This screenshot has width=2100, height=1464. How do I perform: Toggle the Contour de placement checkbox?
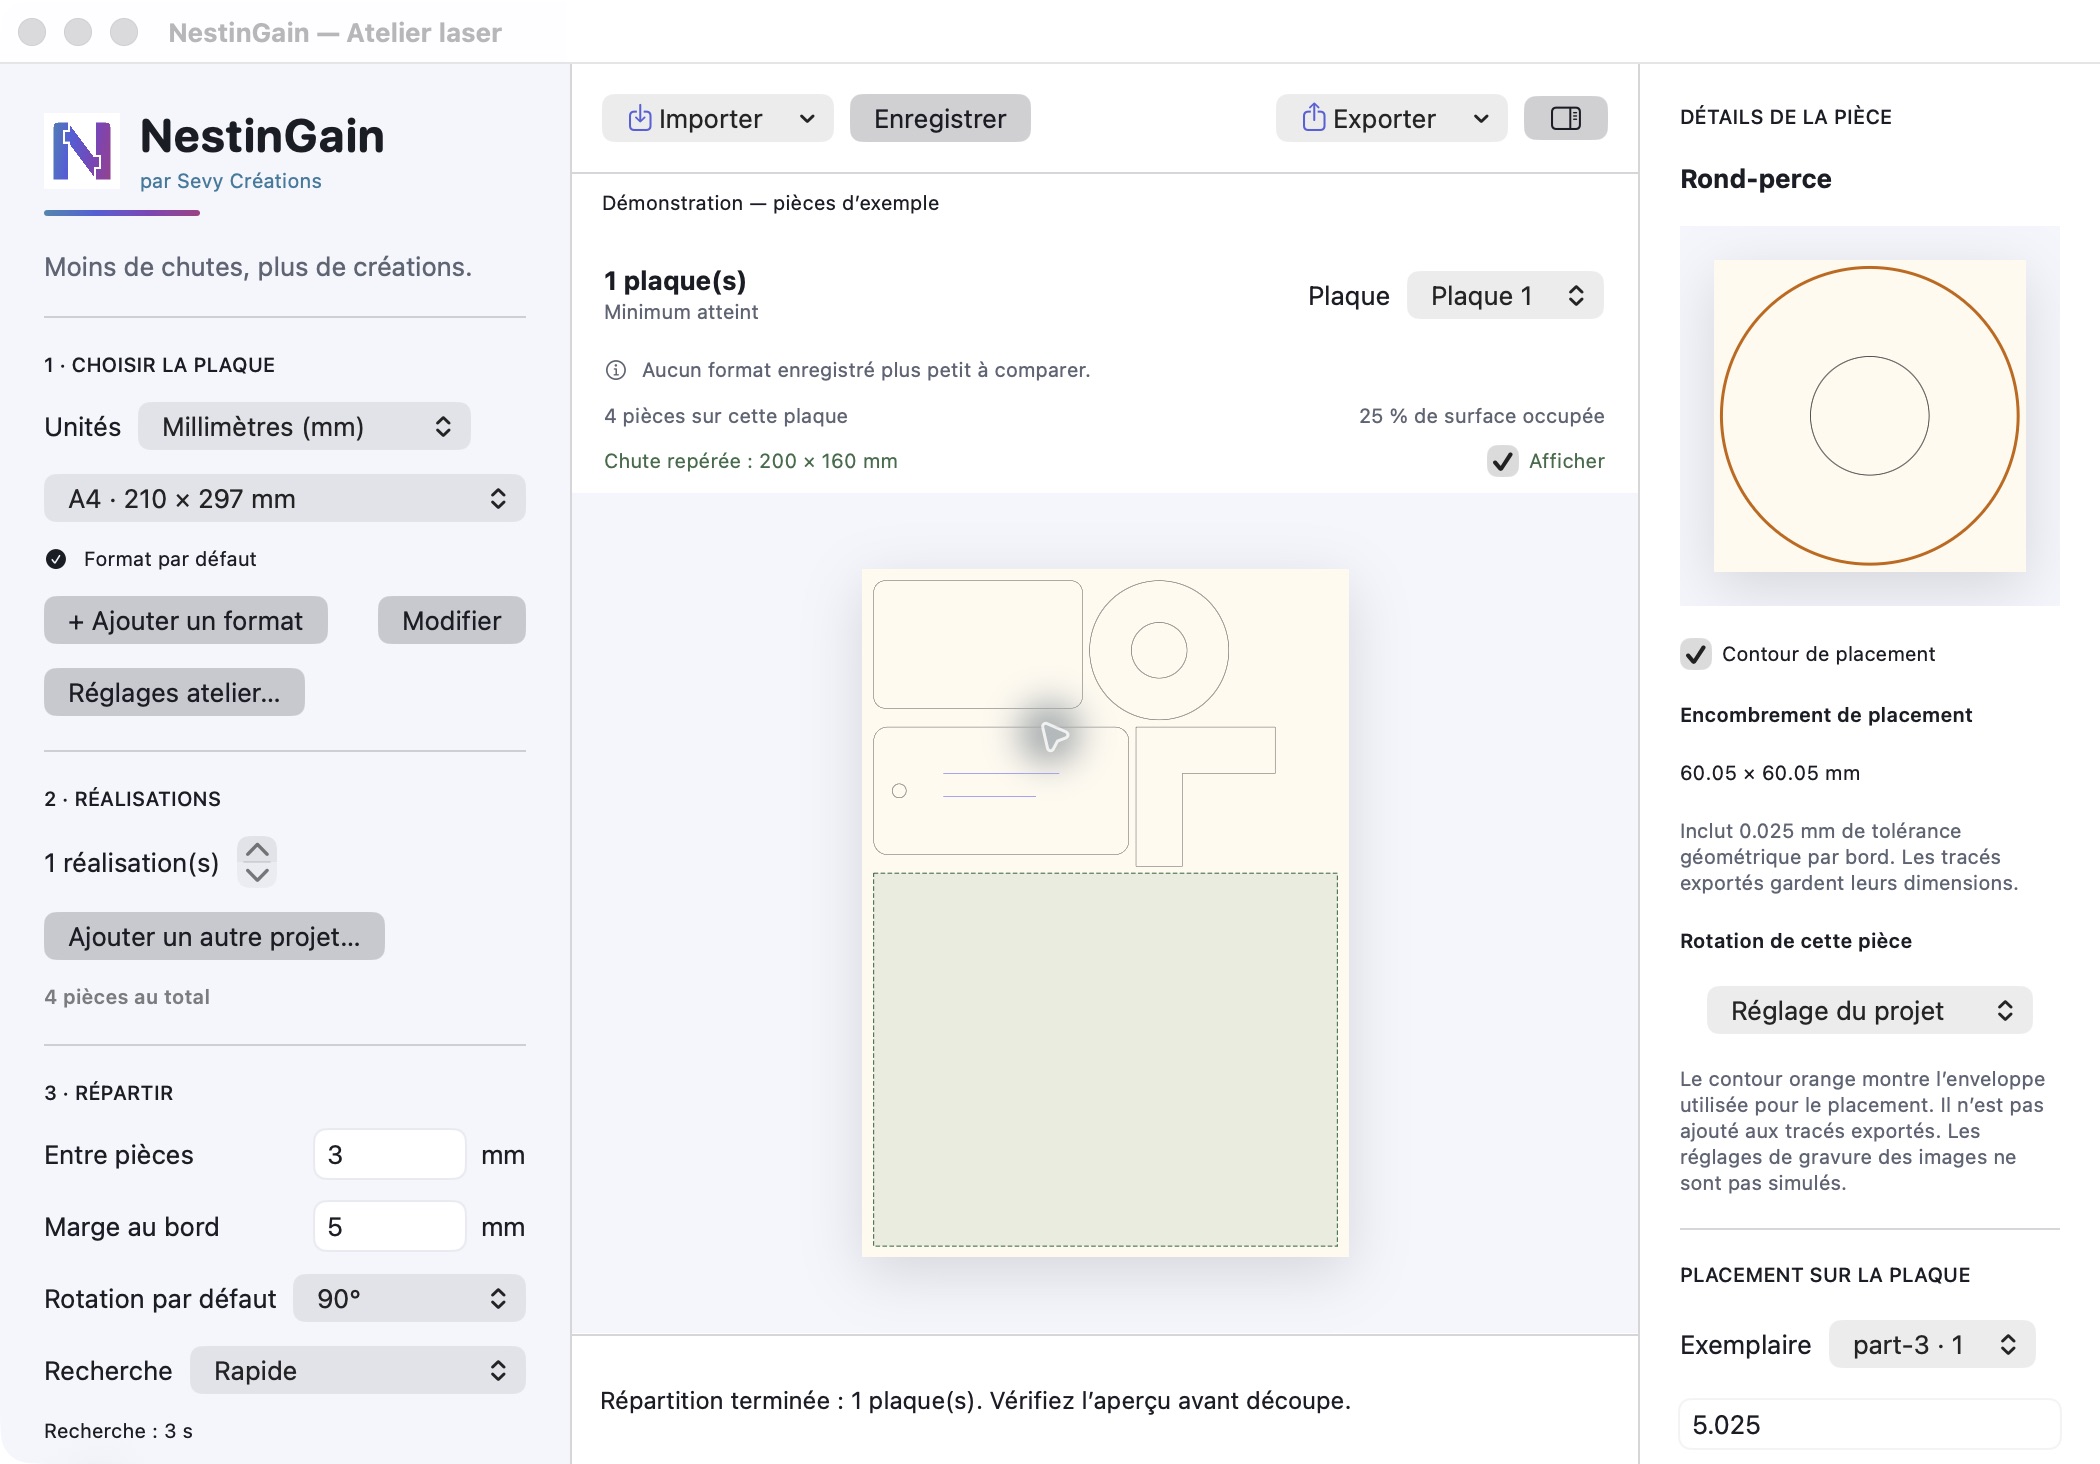pyautogui.click(x=1696, y=654)
